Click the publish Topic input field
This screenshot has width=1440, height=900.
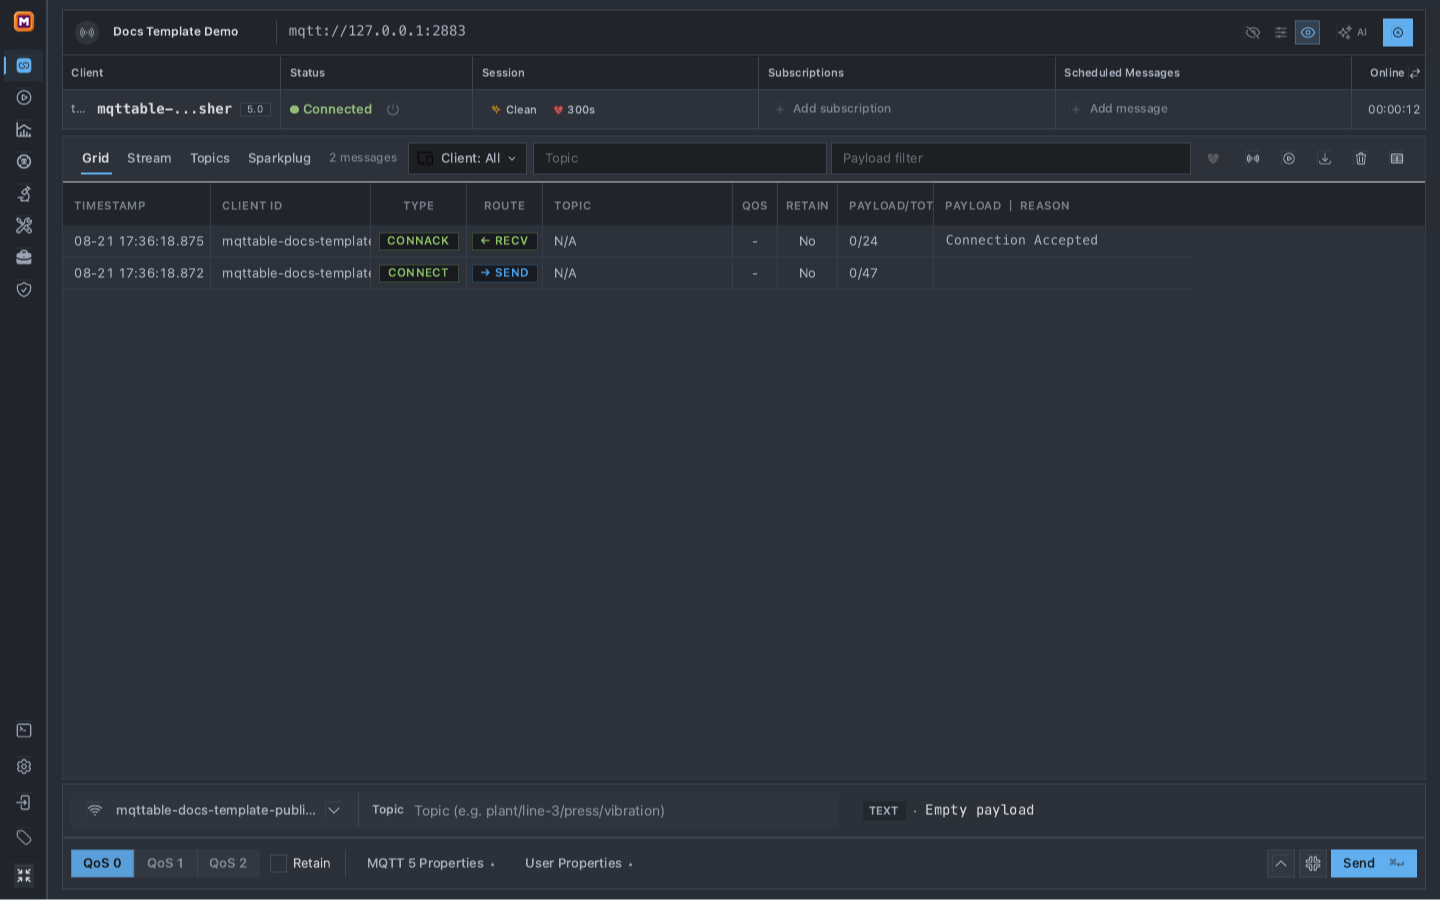(x=624, y=811)
